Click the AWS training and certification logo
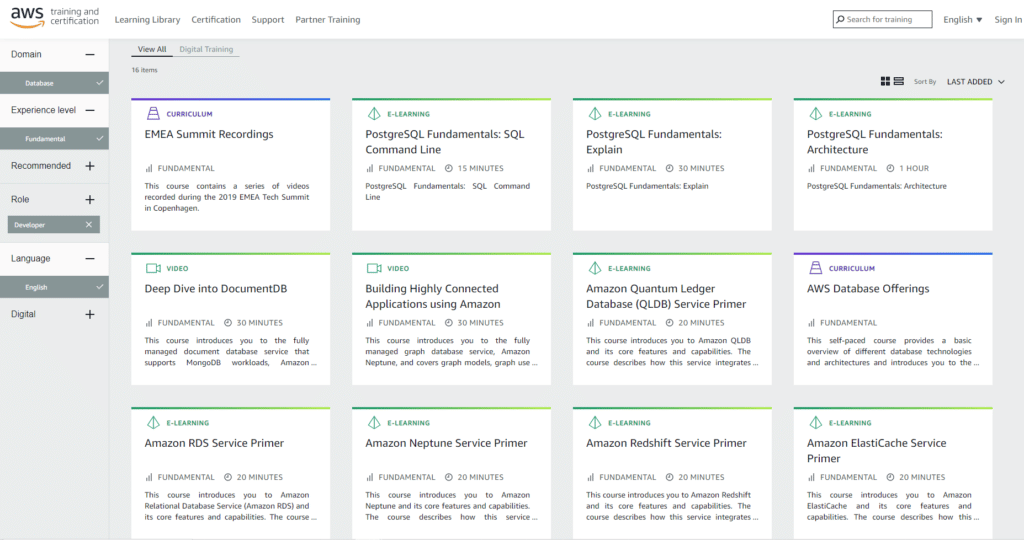The height and width of the screenshot is (540, 1024). [55, 18]
